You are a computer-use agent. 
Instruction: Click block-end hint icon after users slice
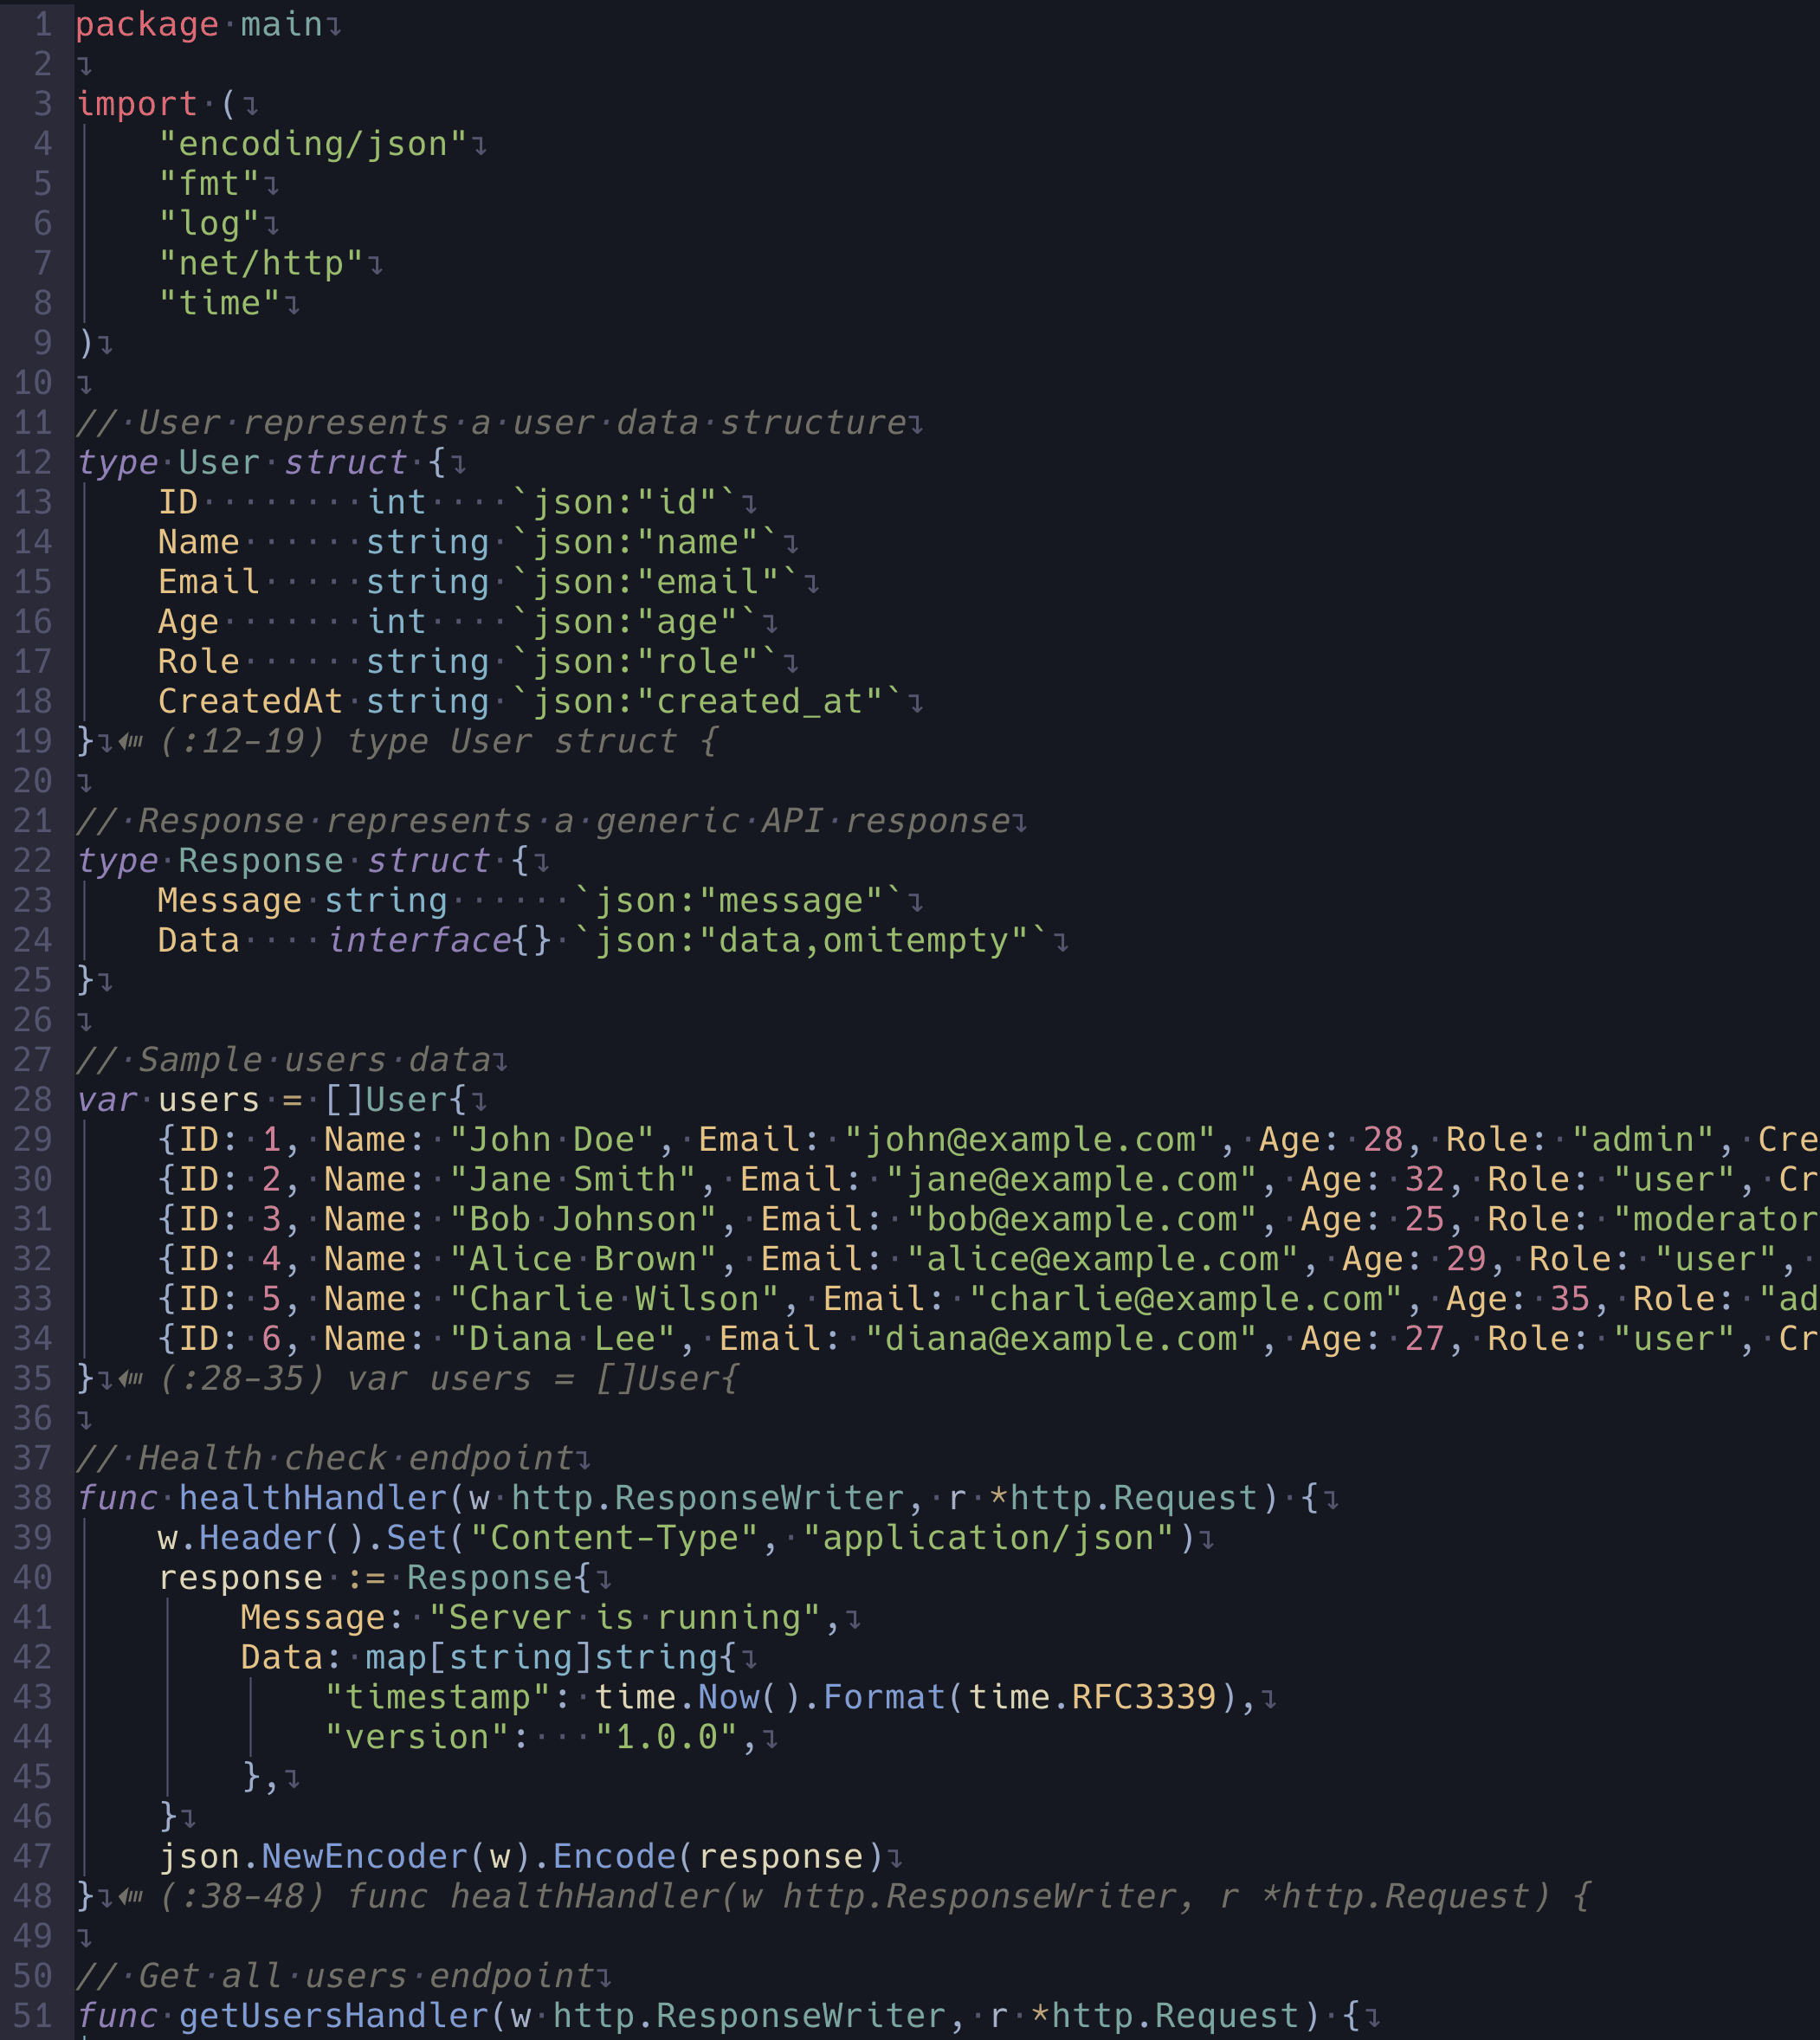(x=131, y=1379)
